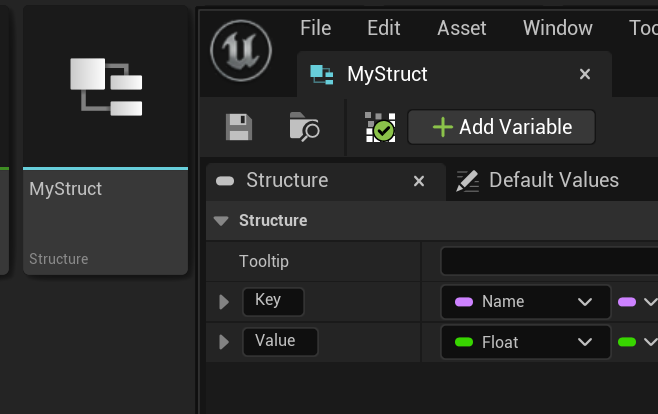Click the Browse to asset icon
The height and width of the screenshot is (414, 658).
304,127
